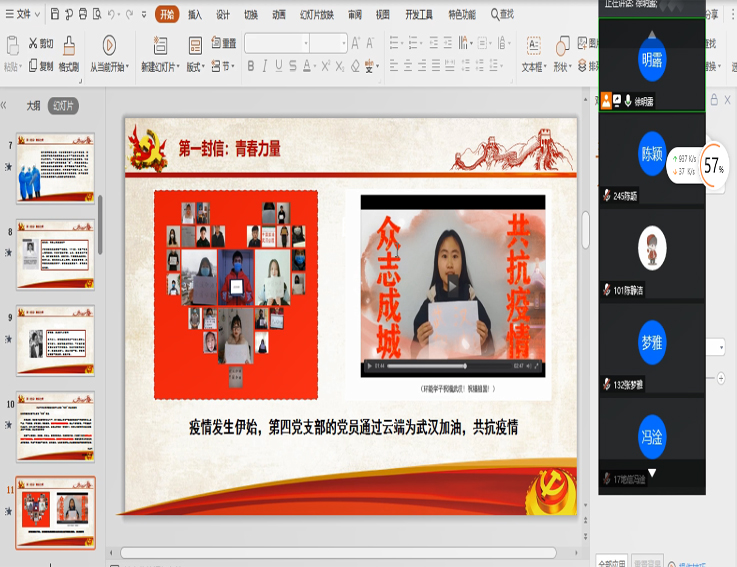Click the Format Painter brush icon
The width and height of the screenshot is (737, 567).
point(69,45)
